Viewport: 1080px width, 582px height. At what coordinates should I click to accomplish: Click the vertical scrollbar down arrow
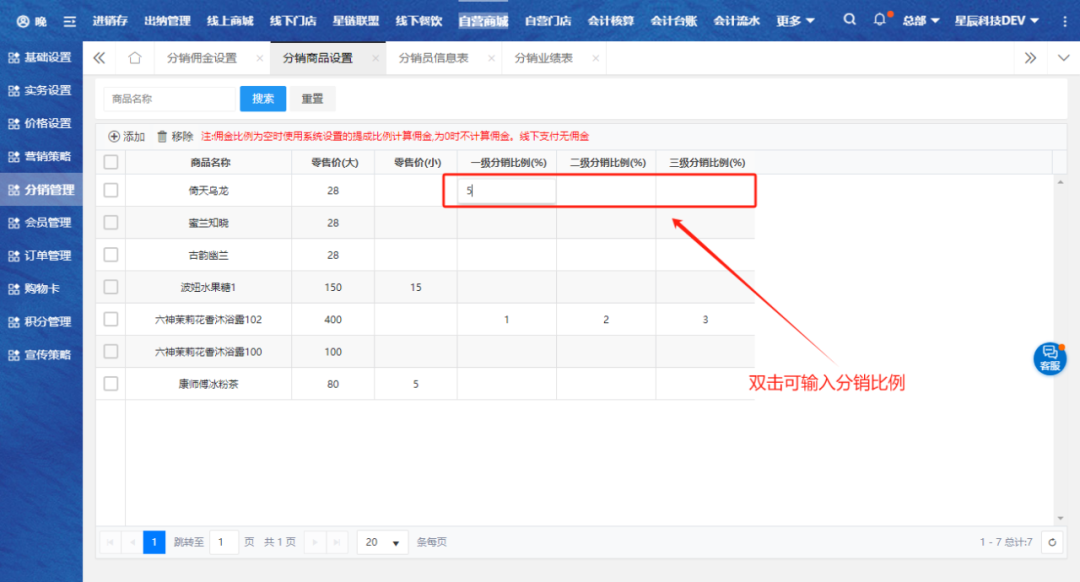point(1060,518)
